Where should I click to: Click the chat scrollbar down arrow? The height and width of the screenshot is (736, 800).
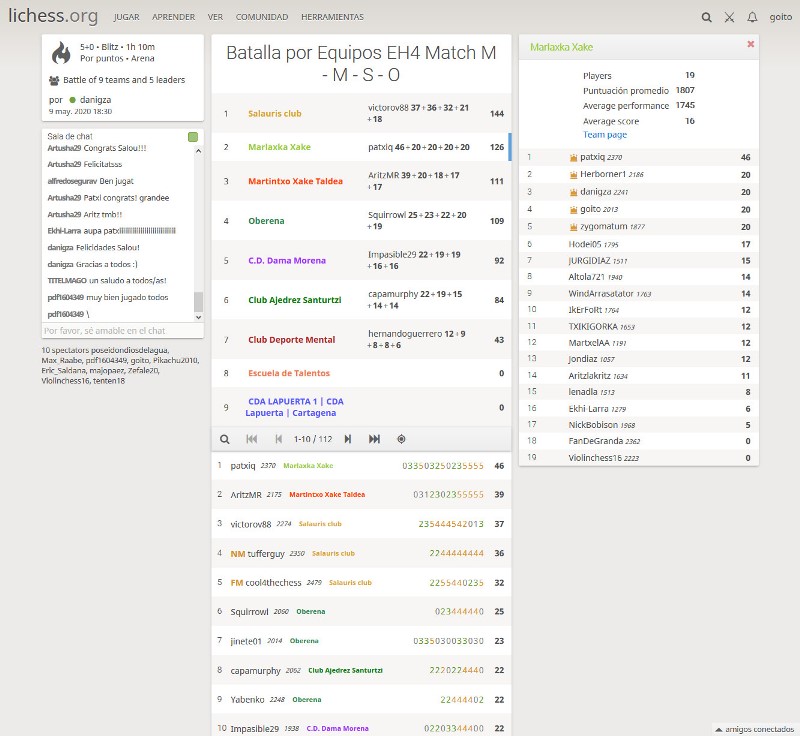198,316
